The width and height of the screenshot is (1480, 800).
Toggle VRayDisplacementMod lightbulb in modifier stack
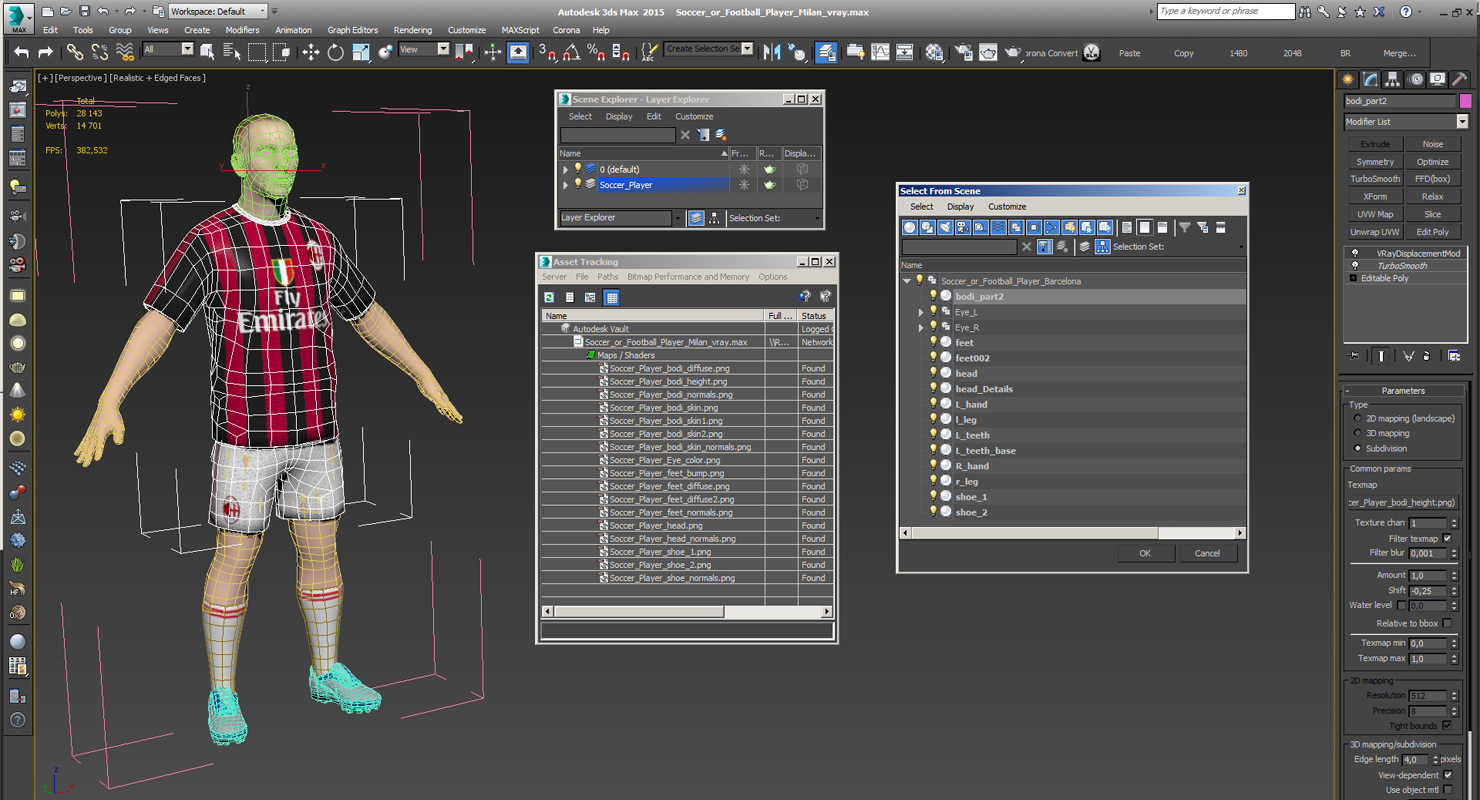(x=1355, y=253)
